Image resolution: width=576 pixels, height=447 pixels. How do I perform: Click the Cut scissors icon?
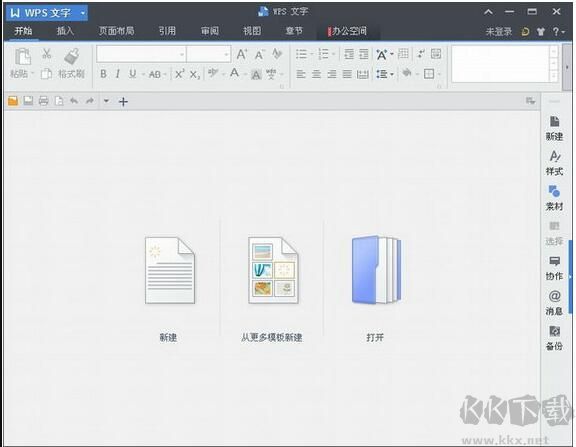(x=46, y=54)
